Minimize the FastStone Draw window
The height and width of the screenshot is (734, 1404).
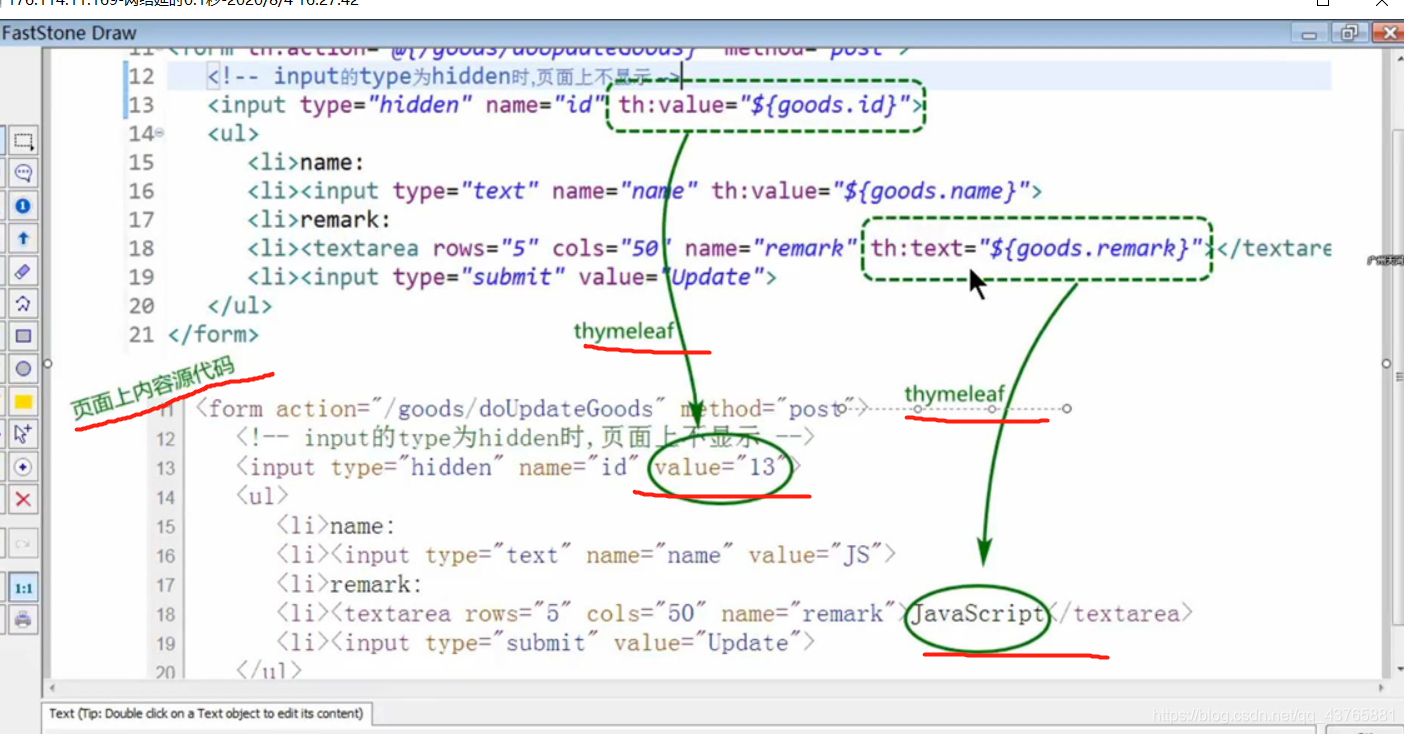[x=1308, y=33]
